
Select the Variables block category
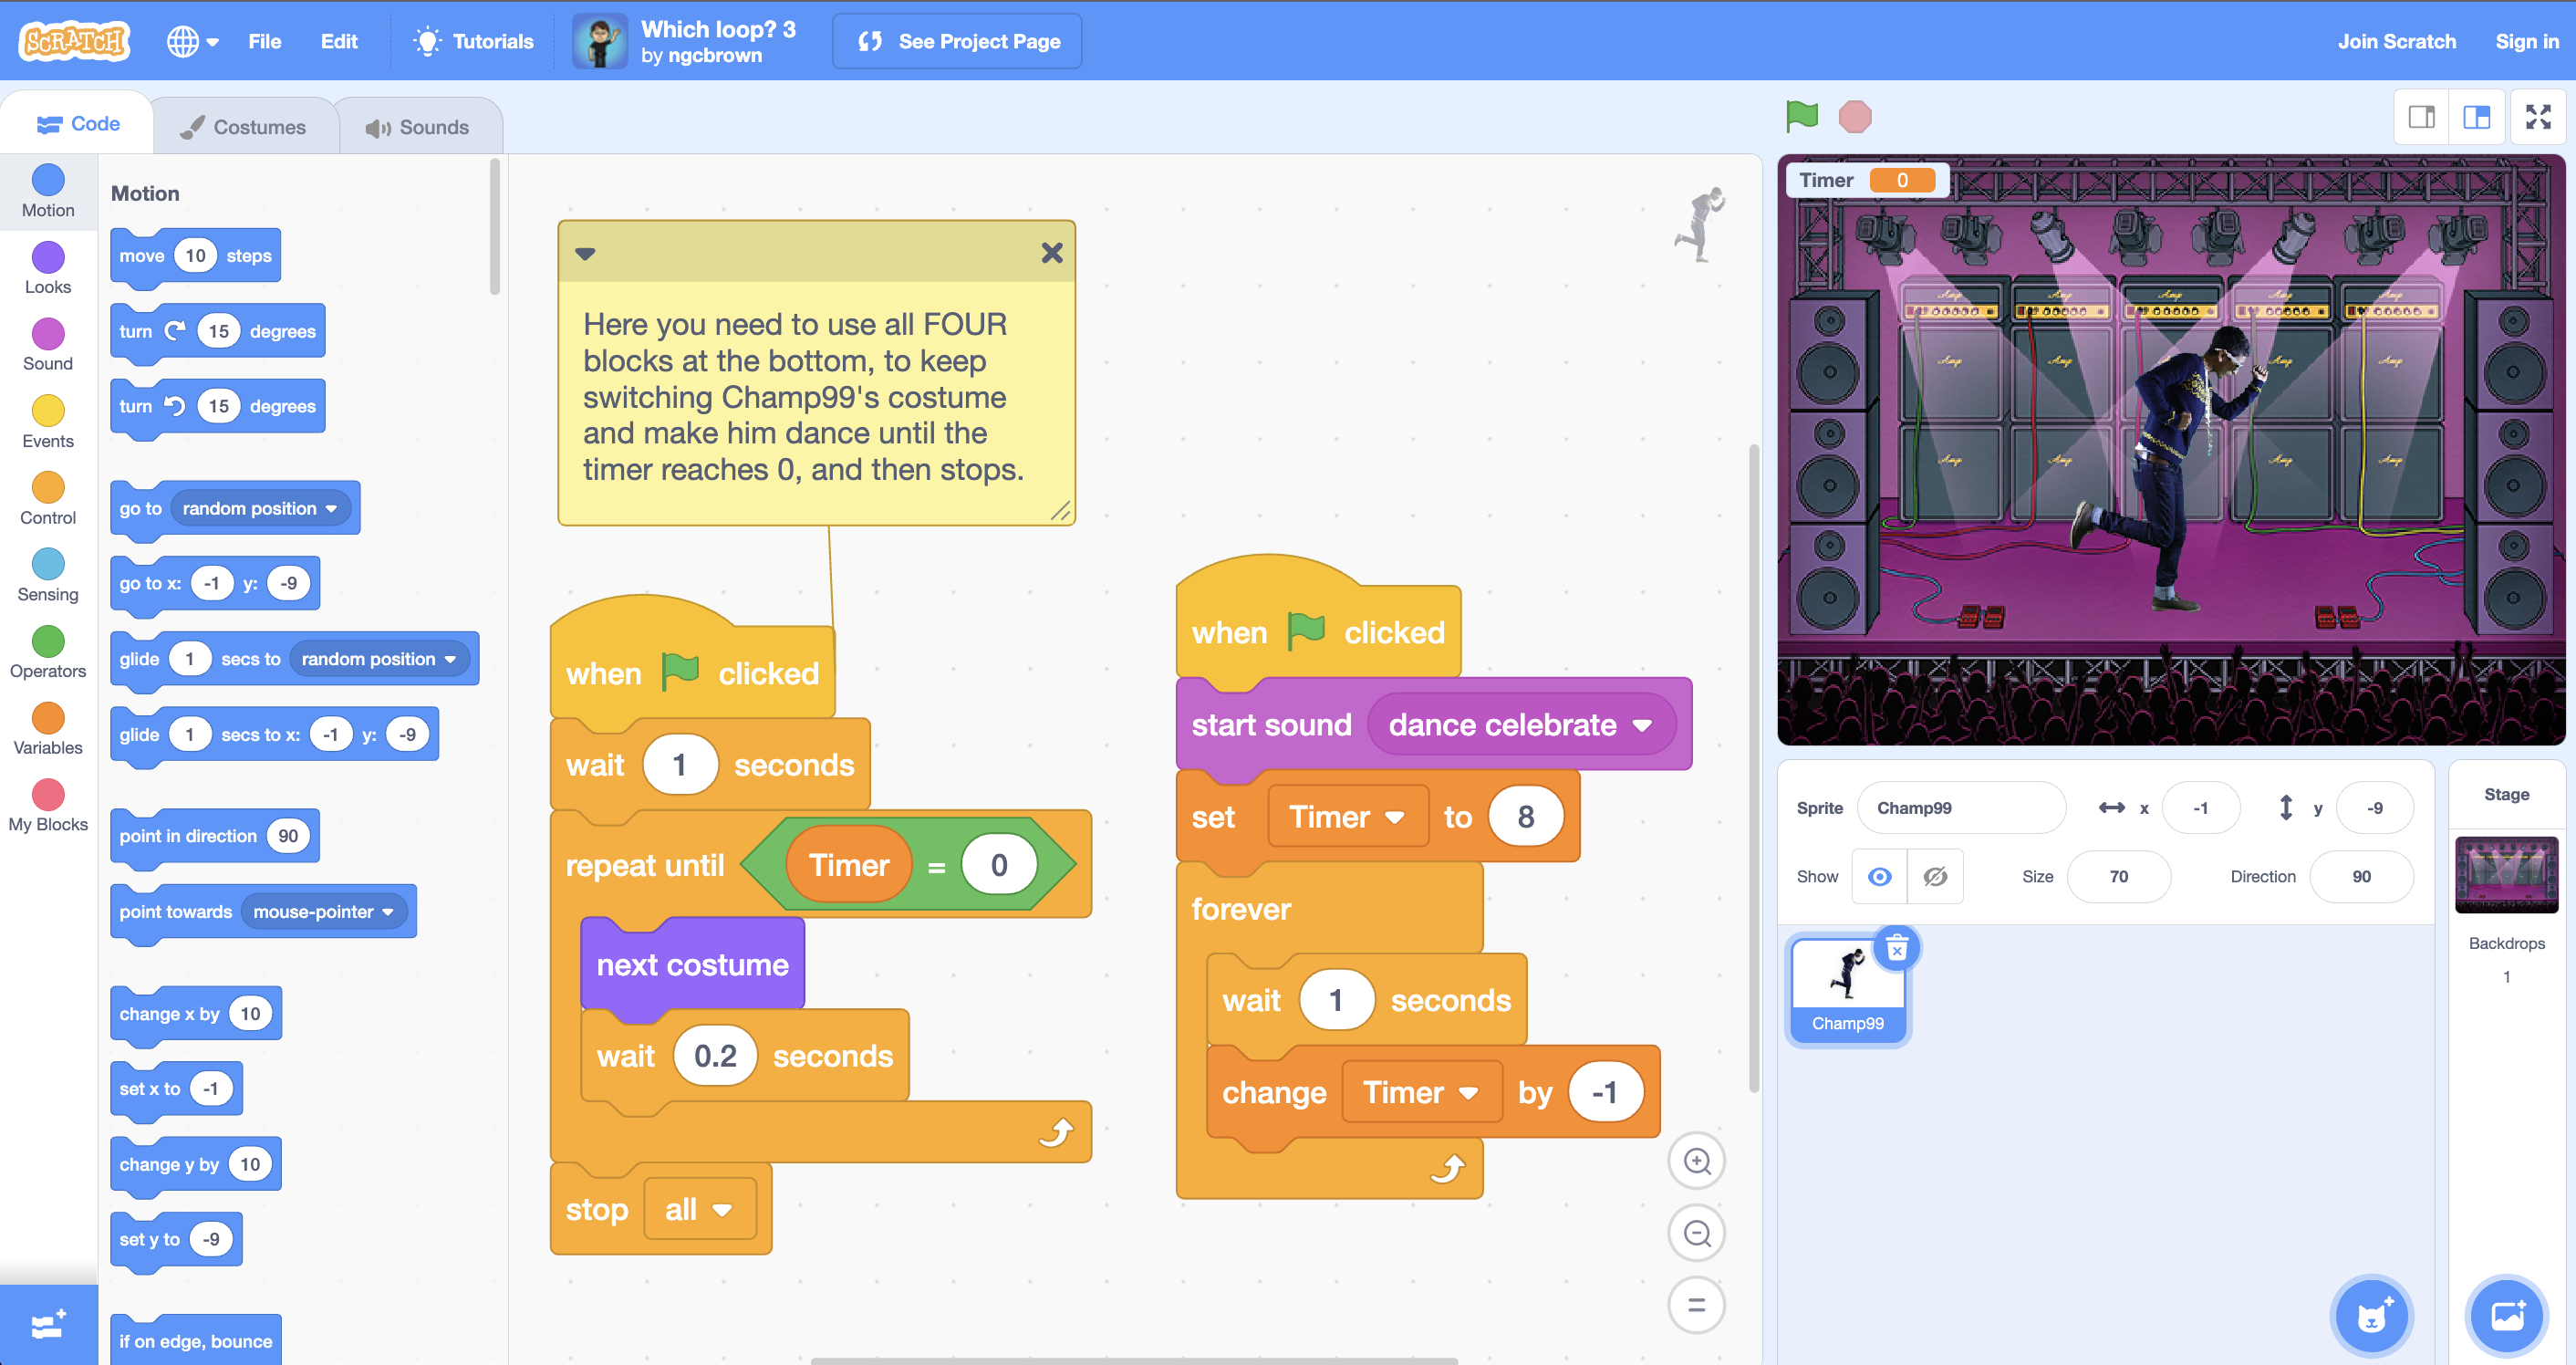coord(48,729)
